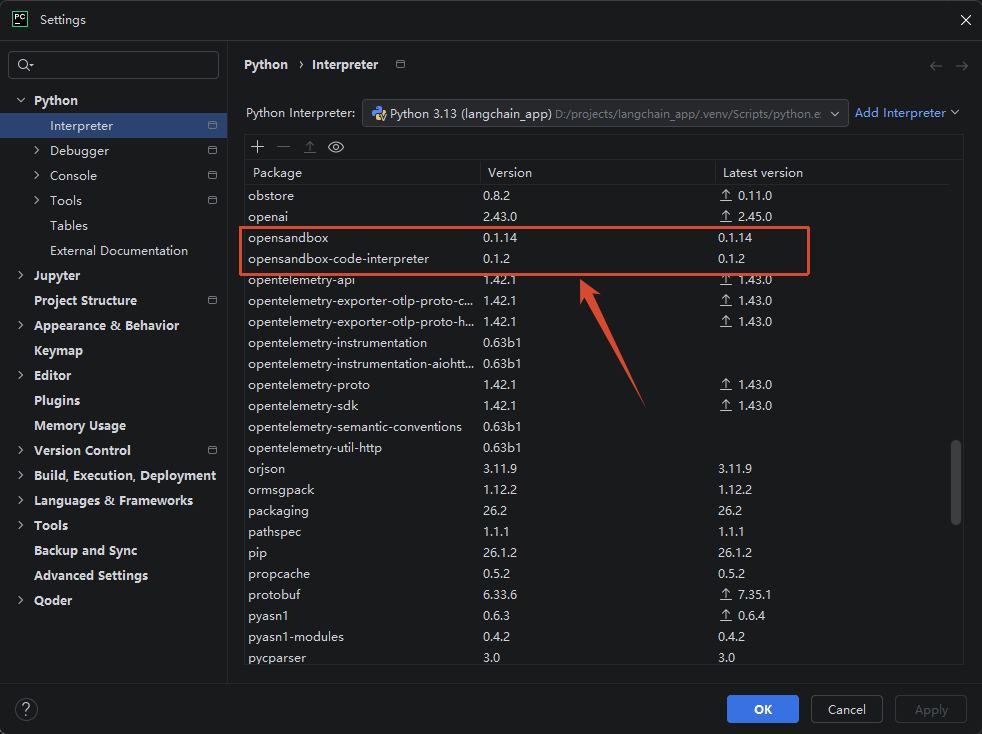Screen dimensions: 982x734
Task: Toggle show early releases eye icon
Action: [336, 147]
